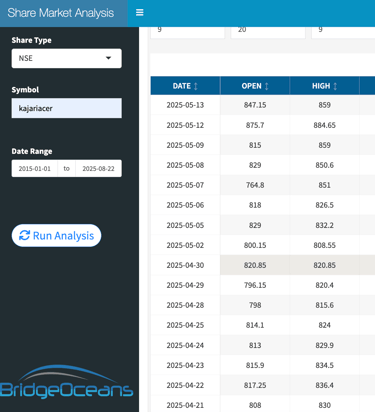The image size is (375, 412).
Task: Select date cell 2025-05-05
Action: [x=185, y=225]
